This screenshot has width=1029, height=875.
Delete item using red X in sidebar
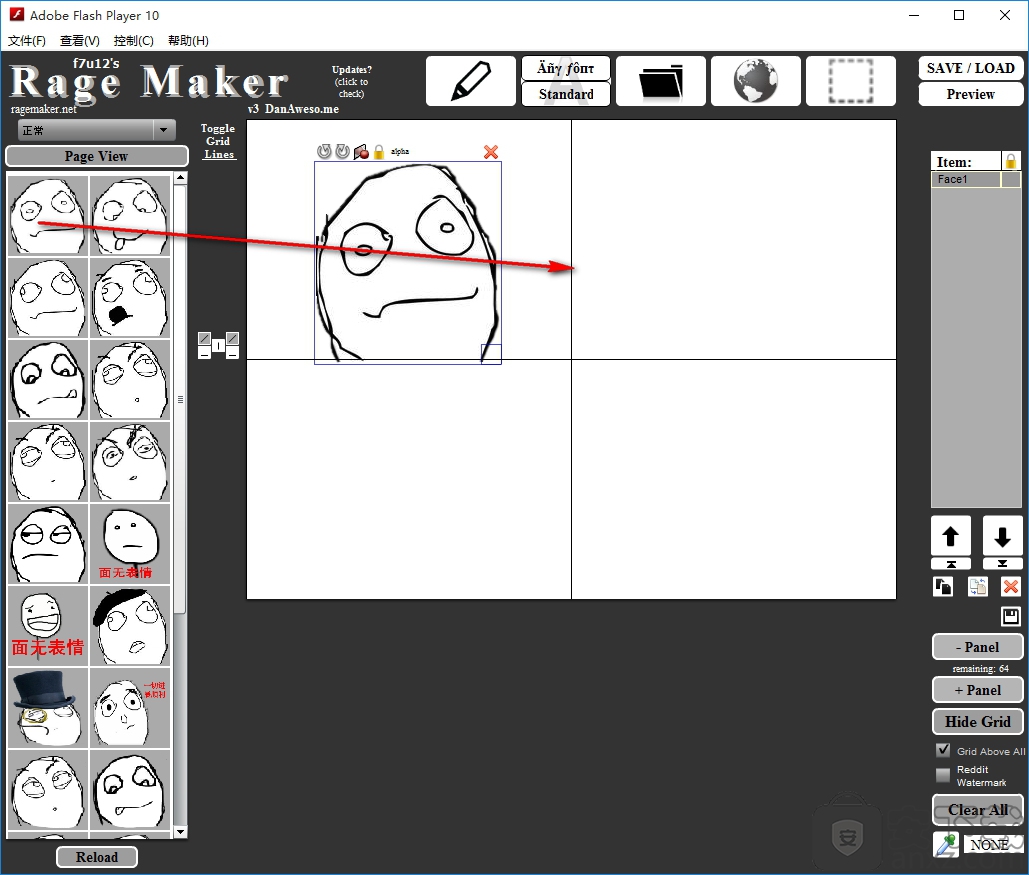tap(1011, 586)
